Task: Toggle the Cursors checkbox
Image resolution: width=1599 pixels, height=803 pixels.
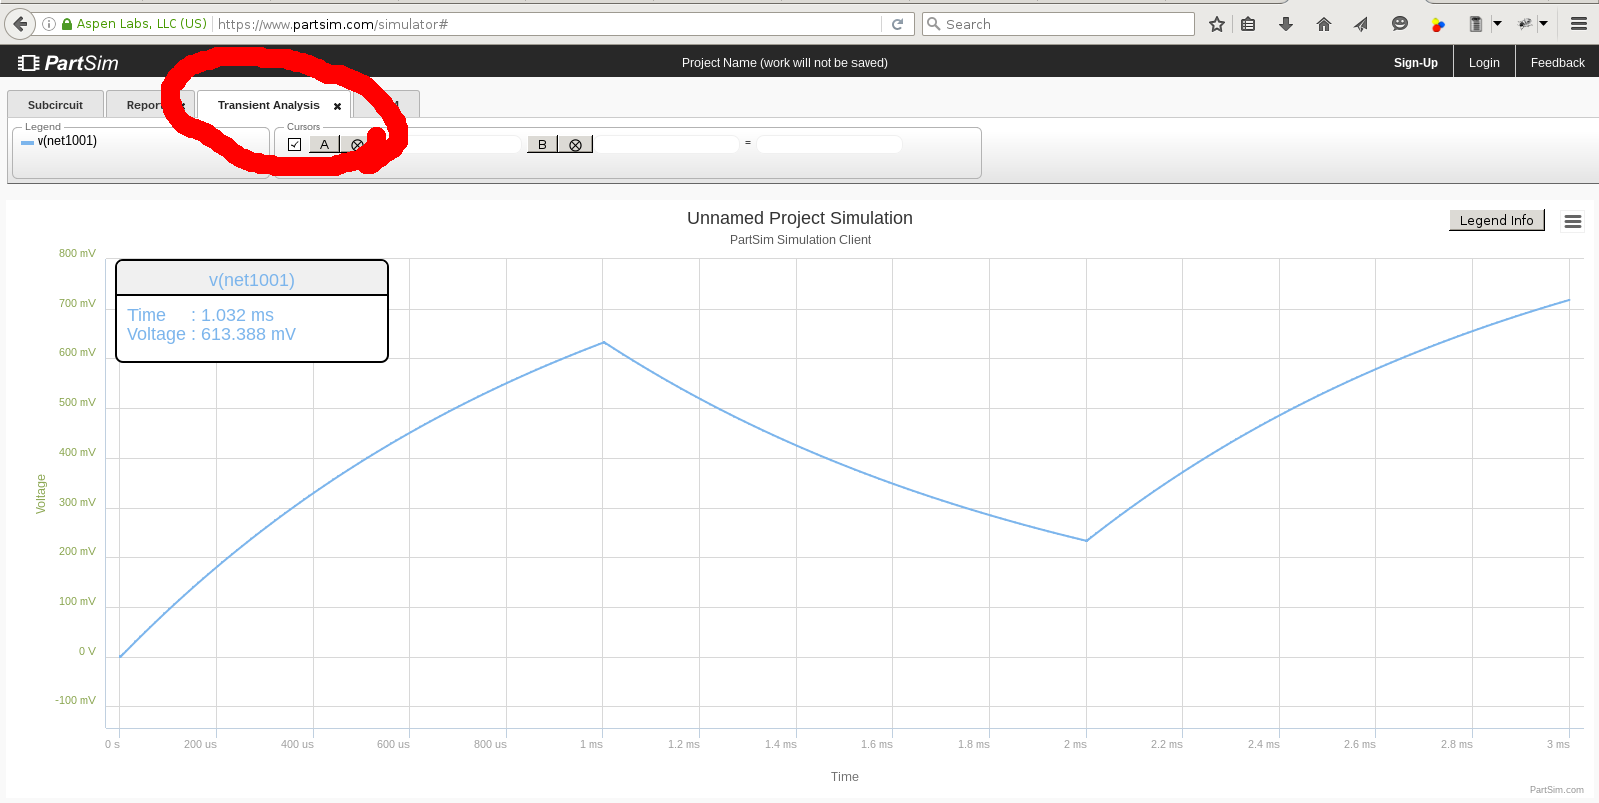Action: point(294,144)
